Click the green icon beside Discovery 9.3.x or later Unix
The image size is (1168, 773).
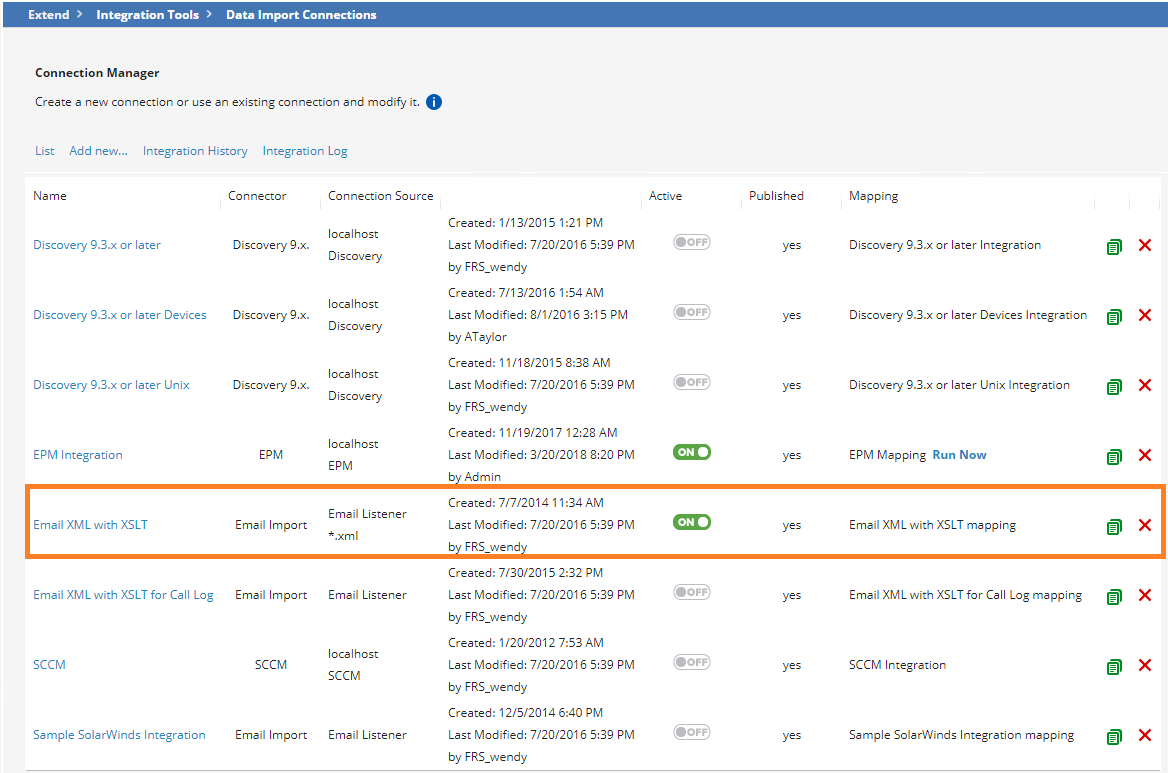pos(1114,386)
